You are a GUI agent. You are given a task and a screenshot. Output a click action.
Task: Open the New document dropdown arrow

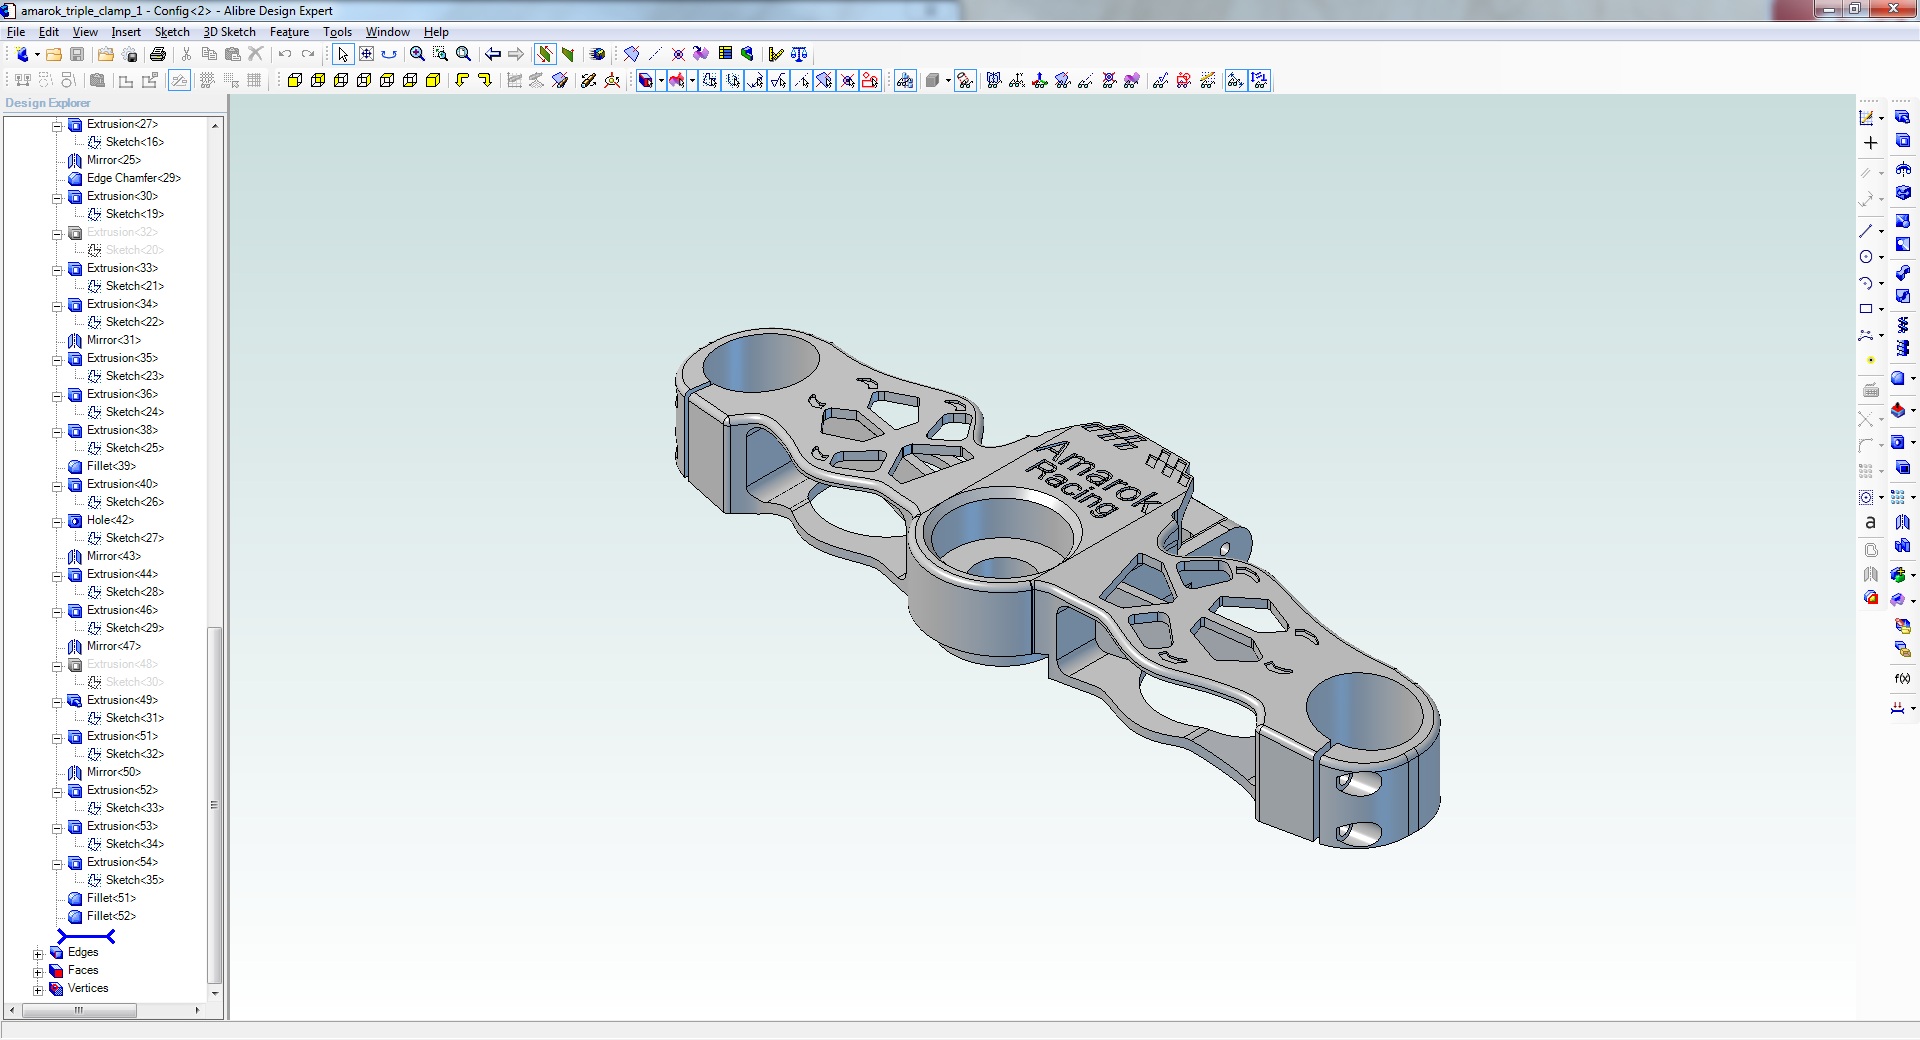coord(37,54)
